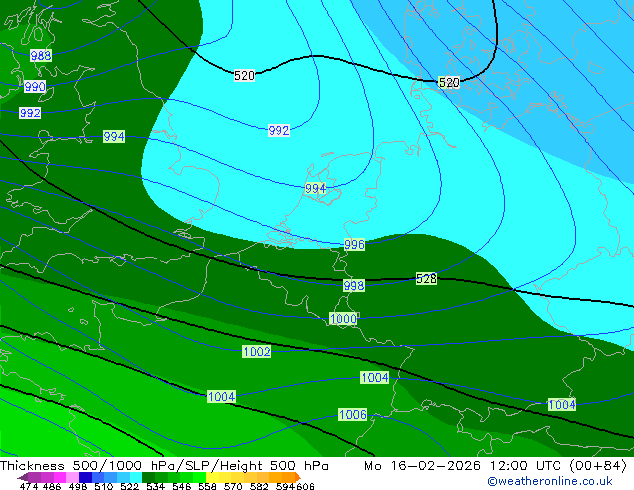Click the forecast time 'Mo 16-02-2026 12:00 UTC (00+84)'

pyautogui.click(x=495, y=466)
